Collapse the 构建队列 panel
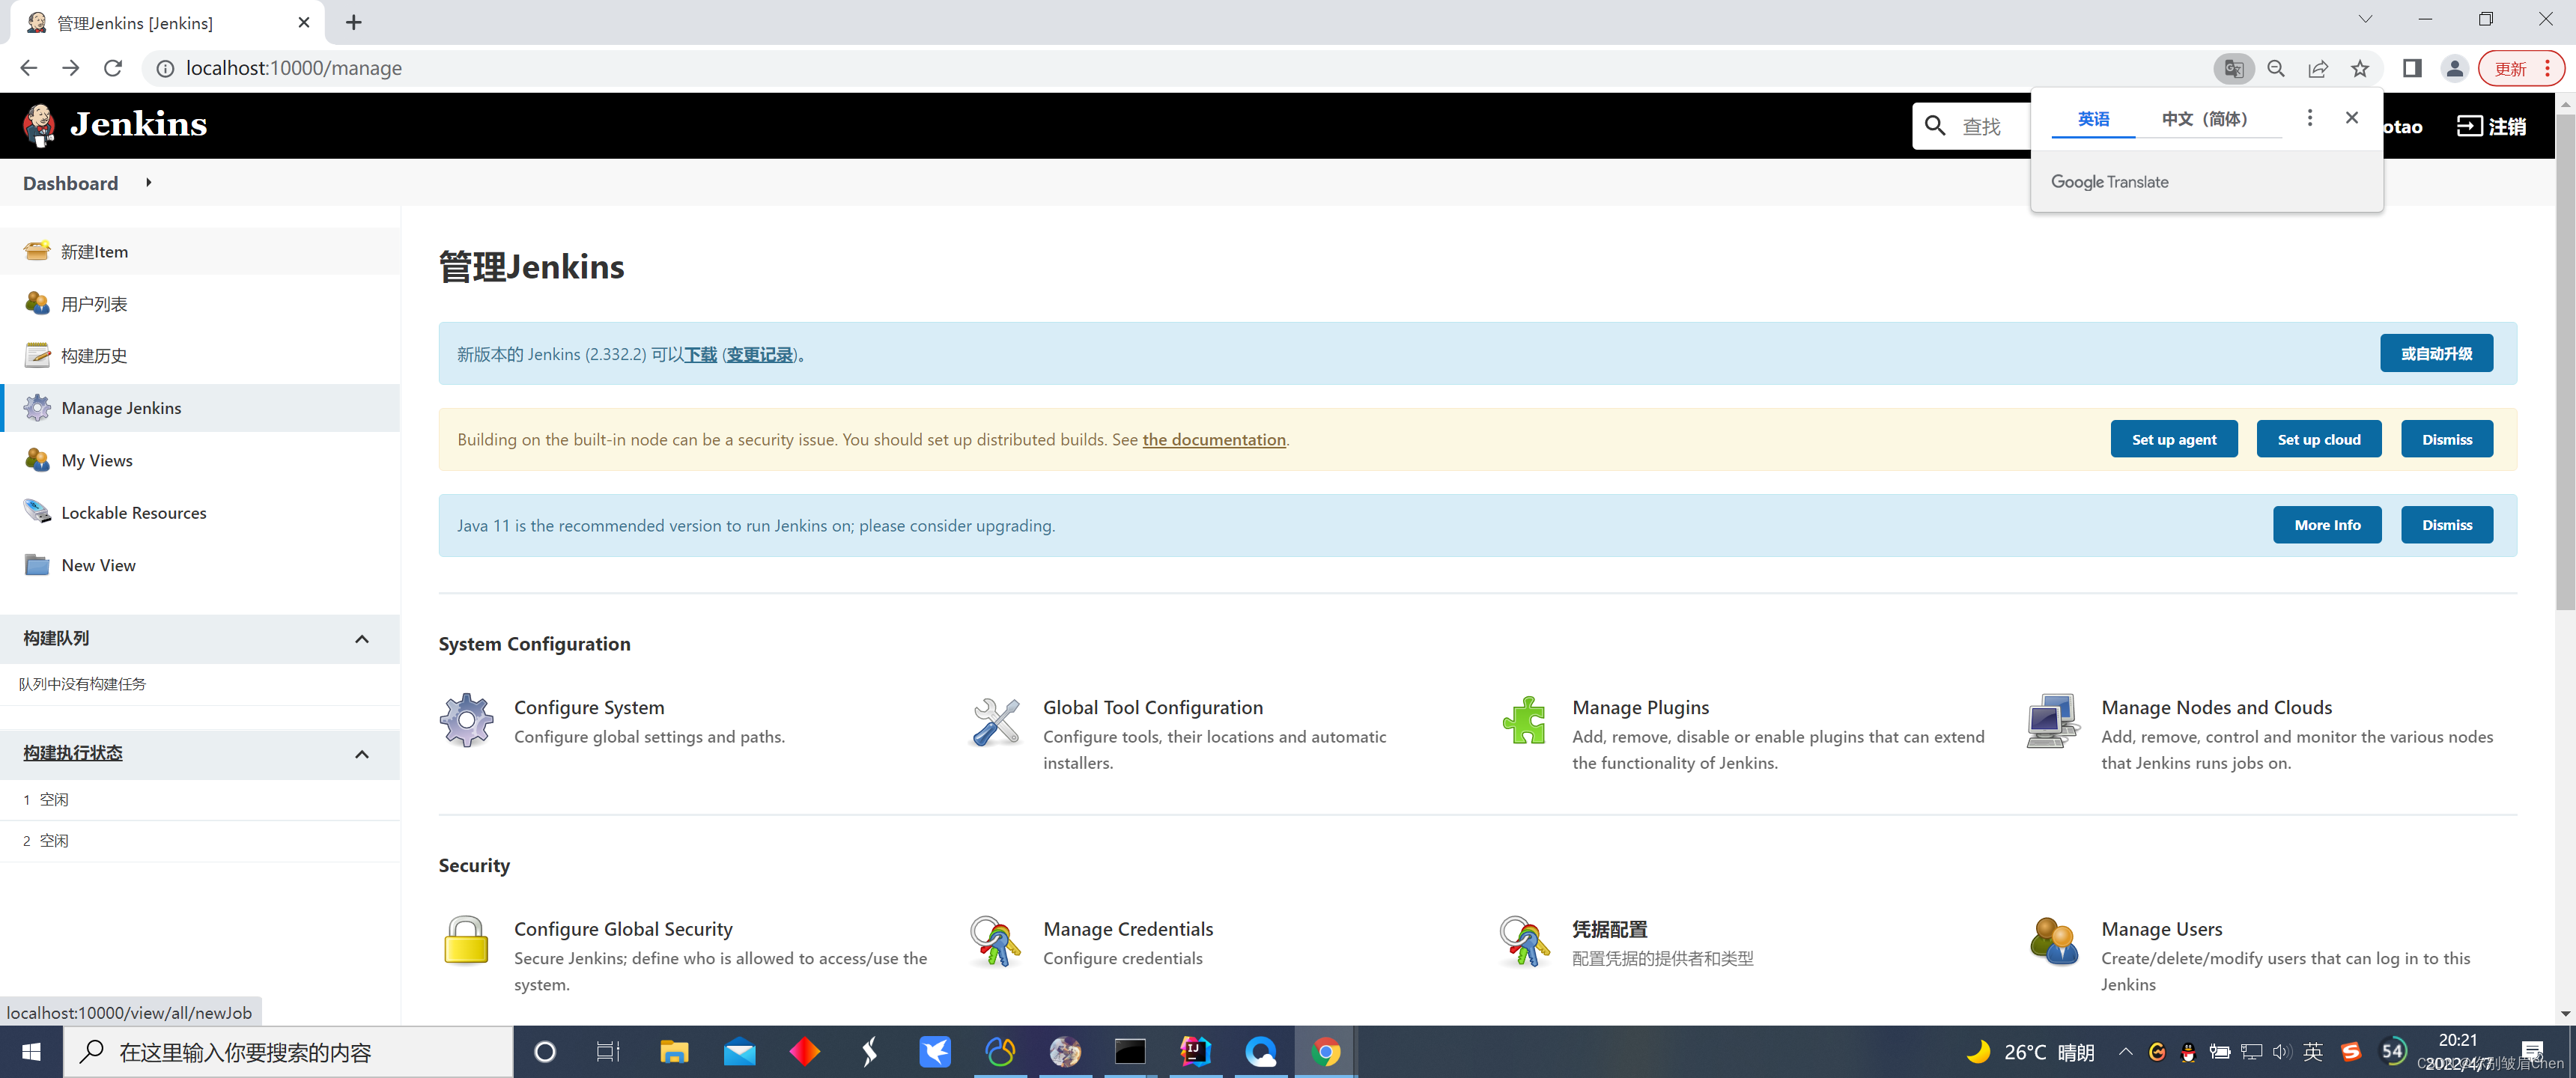The image size is (2576, 1078). 362,638
